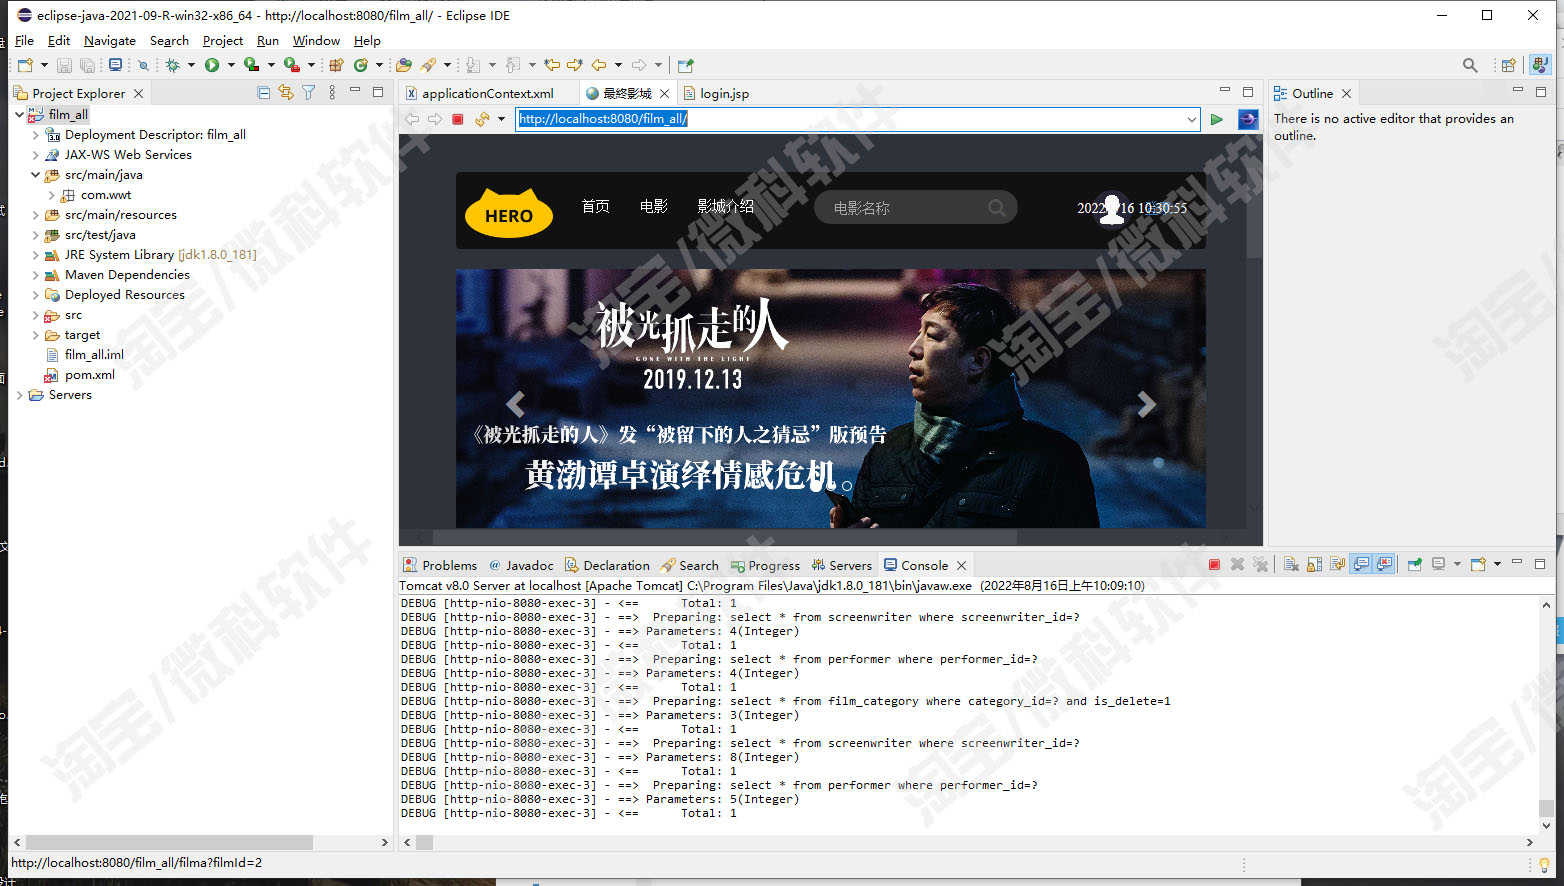Screen dimensions: 1564x886
Task: Click the Console vertical scrollbar thumb
Action: 1546,809
